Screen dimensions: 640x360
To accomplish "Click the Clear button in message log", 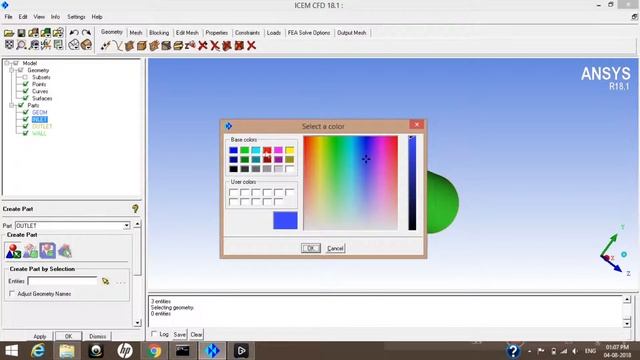I will coord(196,334).
